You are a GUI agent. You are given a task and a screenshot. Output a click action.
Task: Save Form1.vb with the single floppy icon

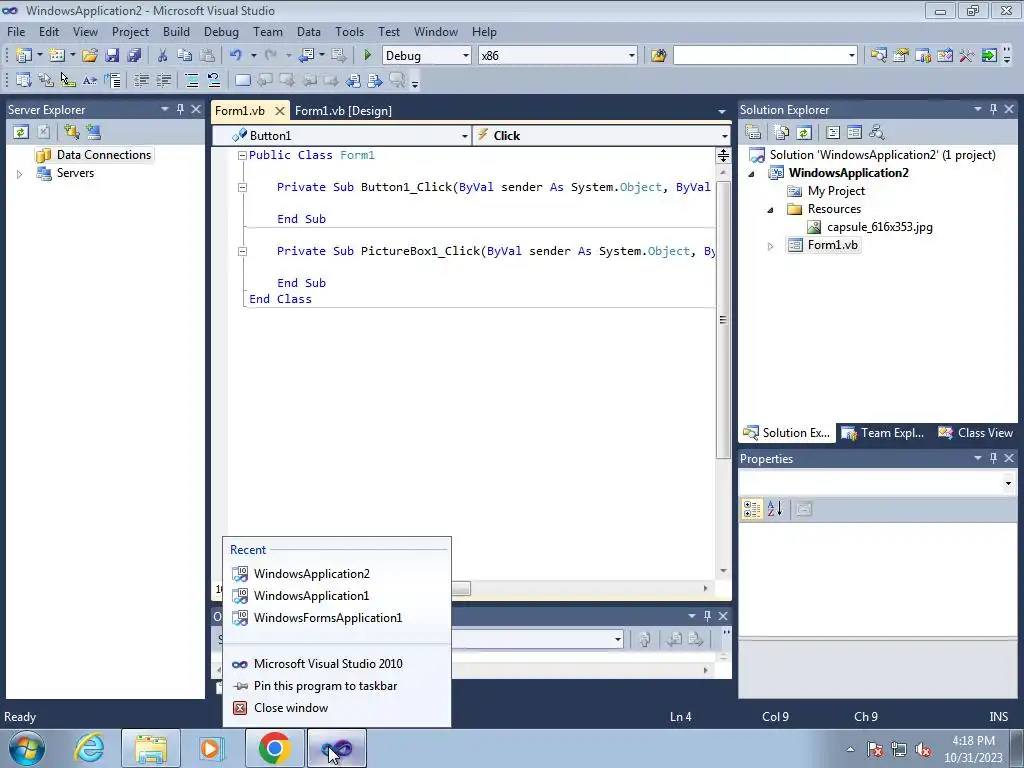click(112, 56)
